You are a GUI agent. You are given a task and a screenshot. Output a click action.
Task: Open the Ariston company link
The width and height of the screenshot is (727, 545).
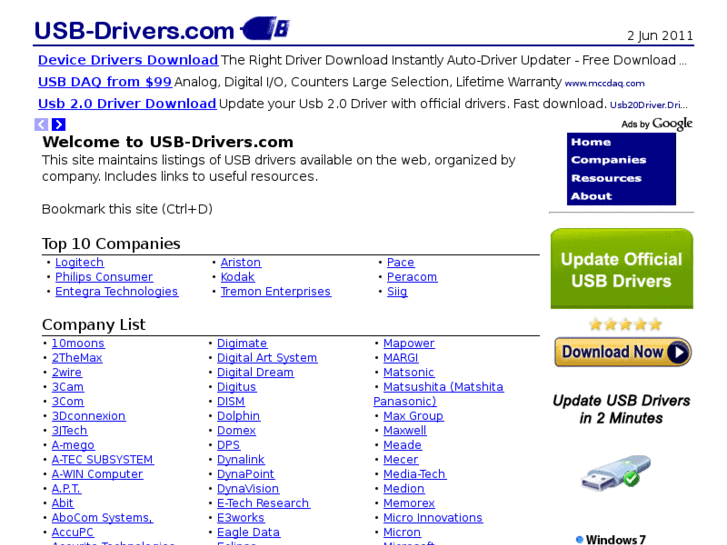click(241, 263)
